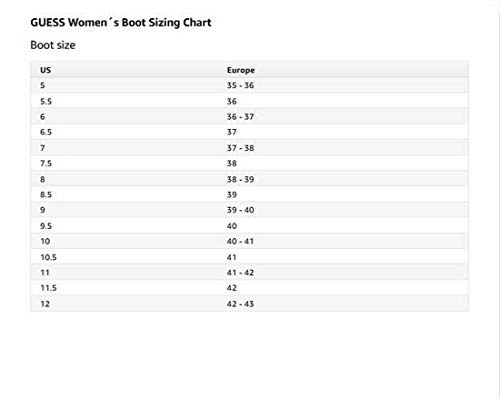
Task: Click Europe size 41 - 42 cell
Action: tap(240, 273)
